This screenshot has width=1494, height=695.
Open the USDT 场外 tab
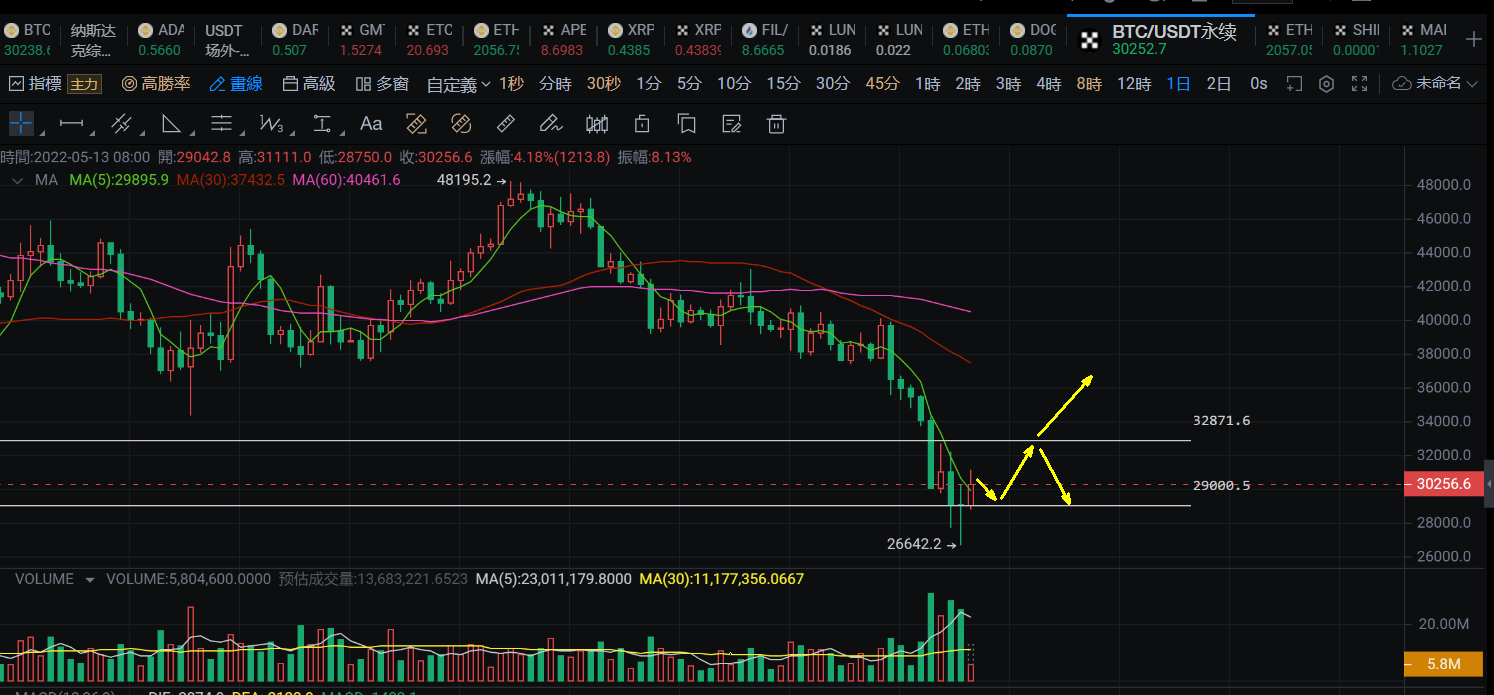coord(227,40)
